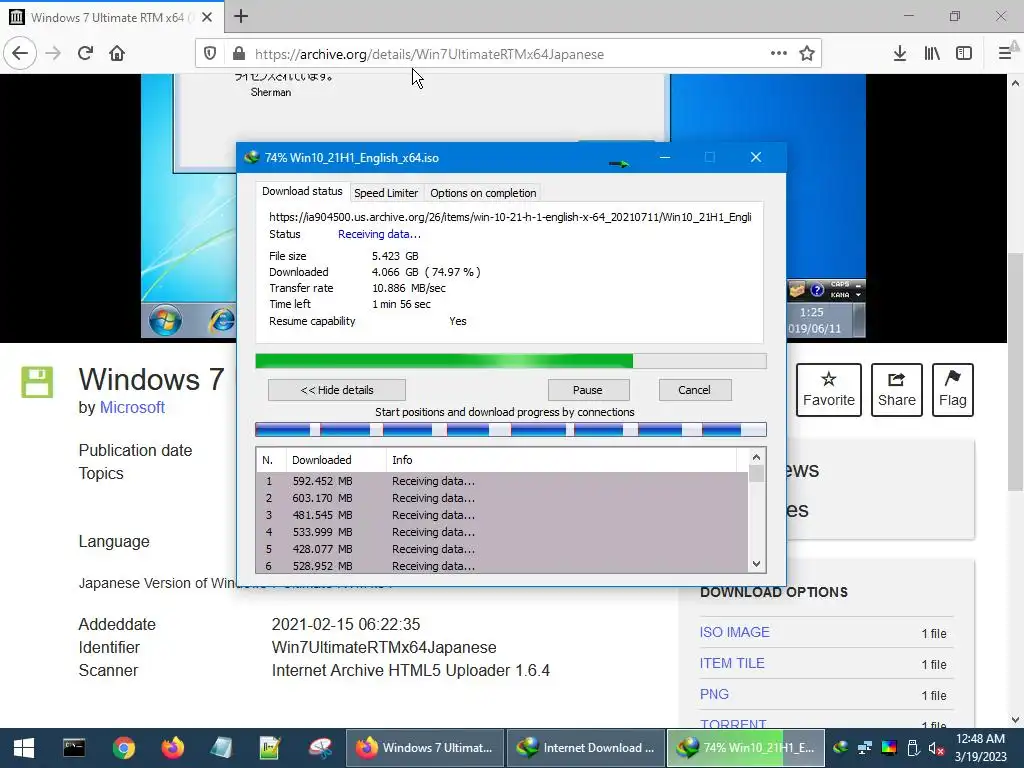The width and height of the screenshot is (1024, 768).
Task: Open ISO IMAGE download option
Action: 735,632
